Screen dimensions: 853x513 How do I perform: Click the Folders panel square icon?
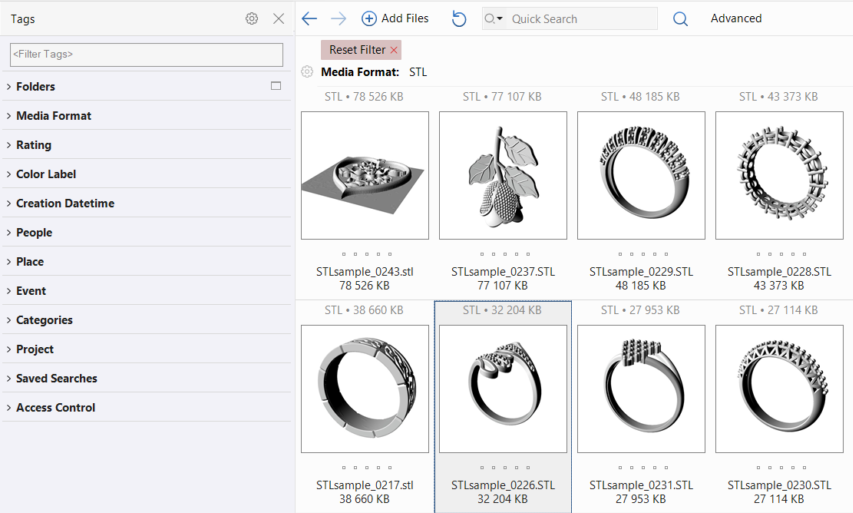pos(276,86)
